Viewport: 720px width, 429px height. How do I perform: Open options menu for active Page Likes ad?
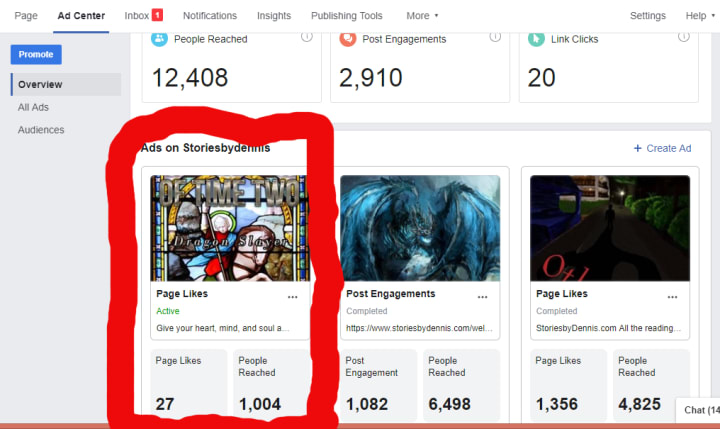(292, 297)
